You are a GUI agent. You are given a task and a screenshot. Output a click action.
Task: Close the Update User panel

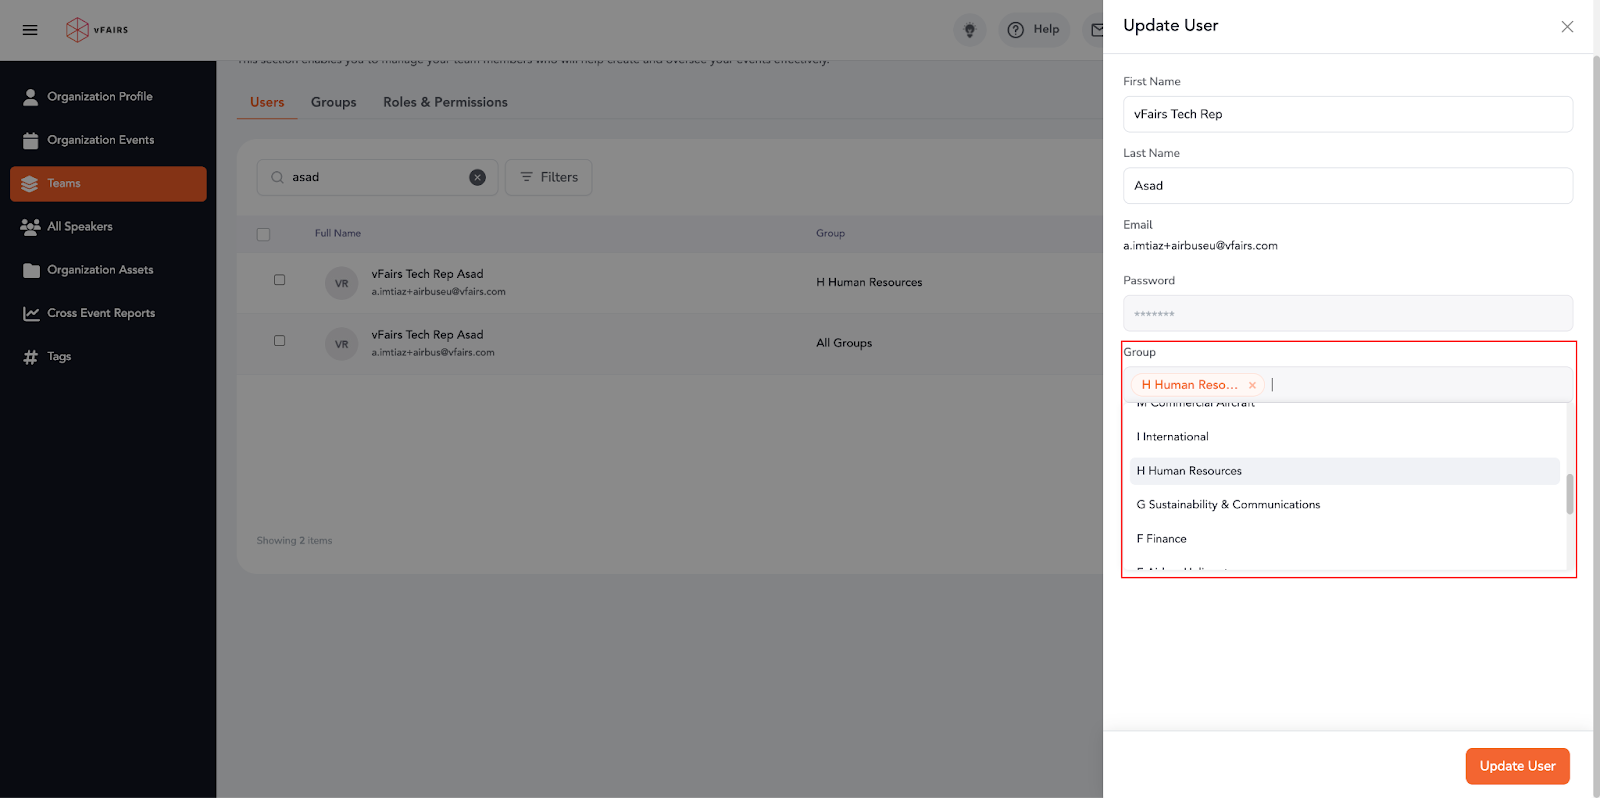coord(1567,27)
